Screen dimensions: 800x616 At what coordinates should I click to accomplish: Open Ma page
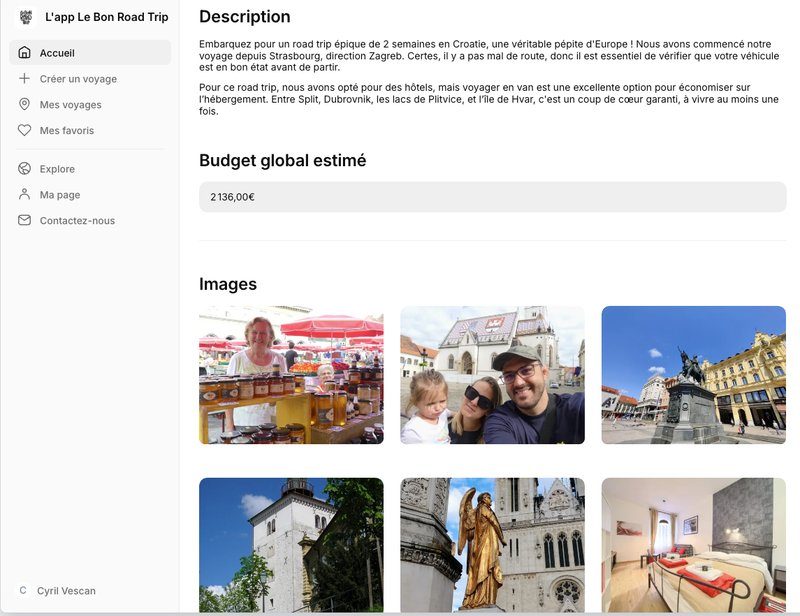click(x=90, y=194)
